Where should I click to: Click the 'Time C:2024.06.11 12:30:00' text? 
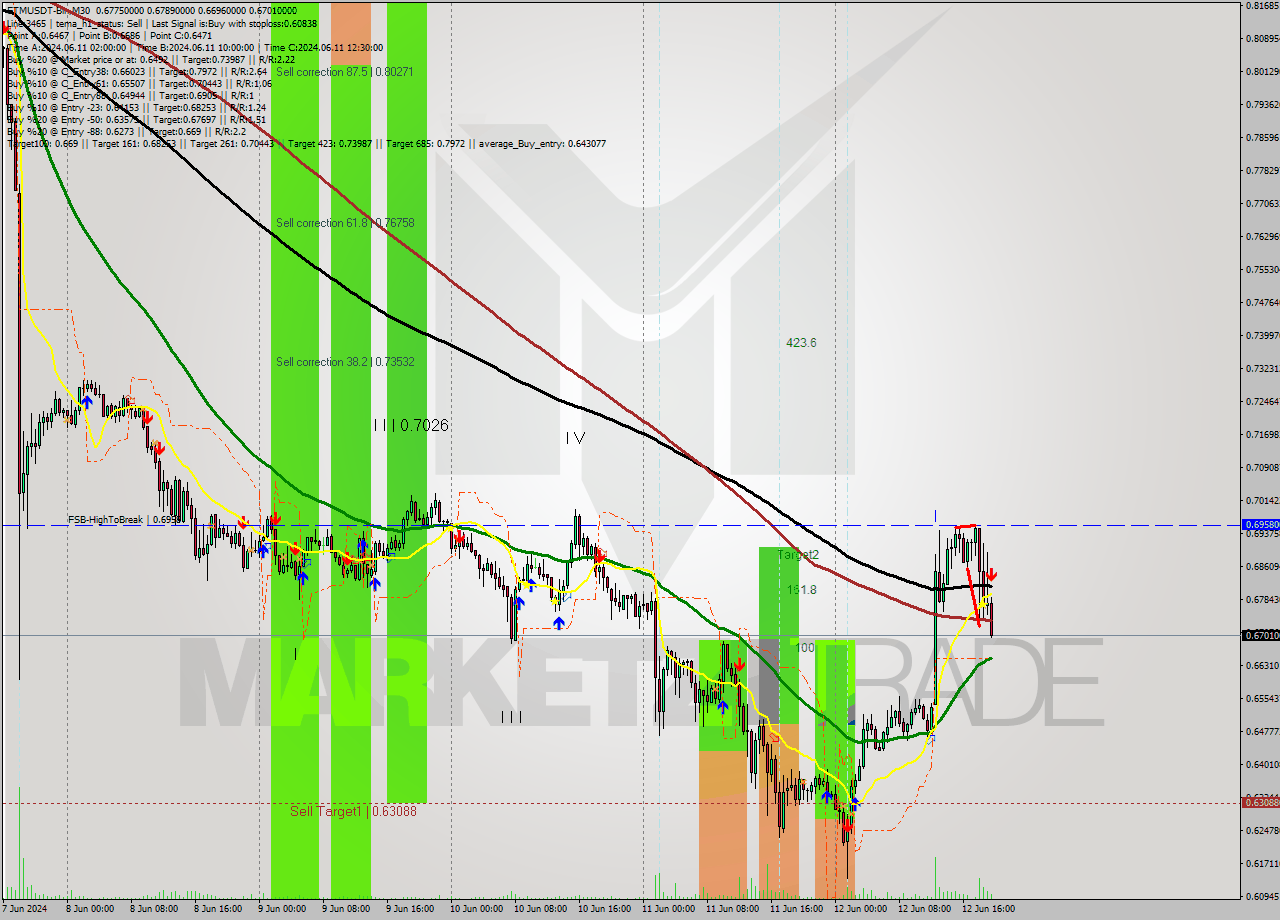pos(324,47)
